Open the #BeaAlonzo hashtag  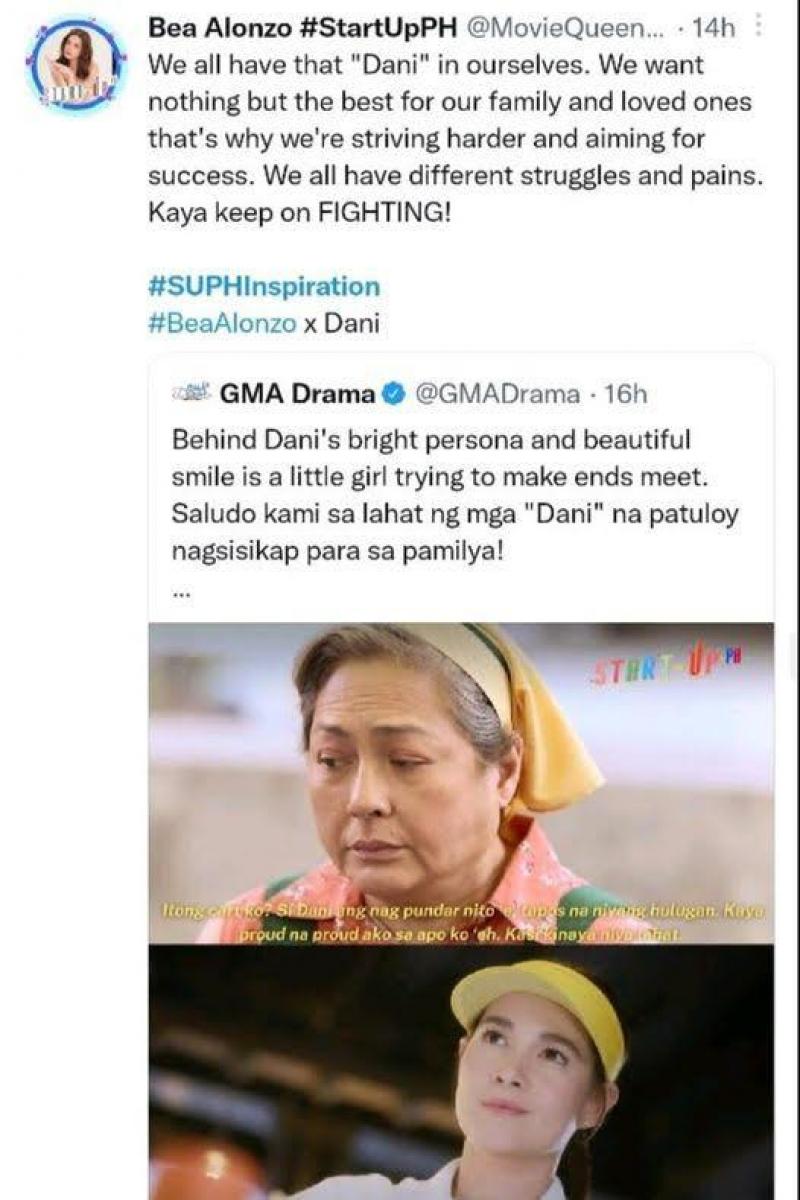tap(222, 324)
